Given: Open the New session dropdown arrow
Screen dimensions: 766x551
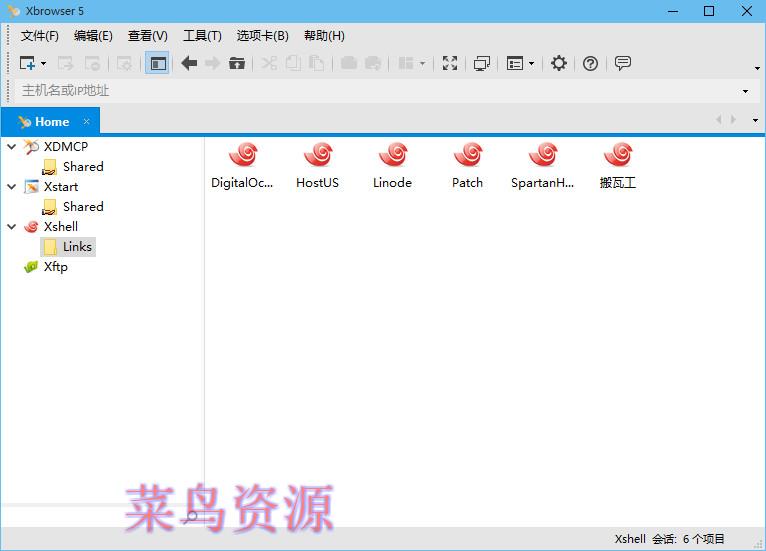Looking at the screenshot, I should pyautogui.click(x=43, y=64).
